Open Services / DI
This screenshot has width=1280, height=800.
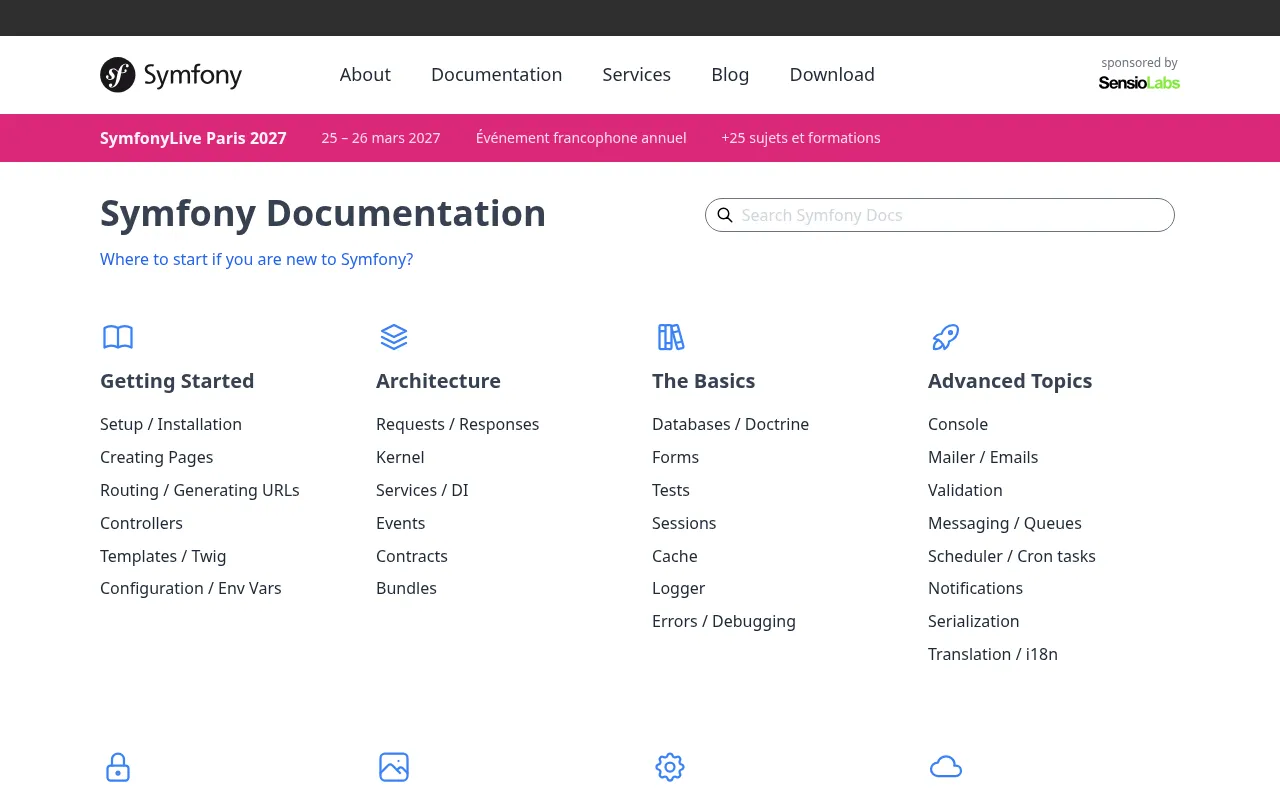pyautogui.click(x=422, y=490)
